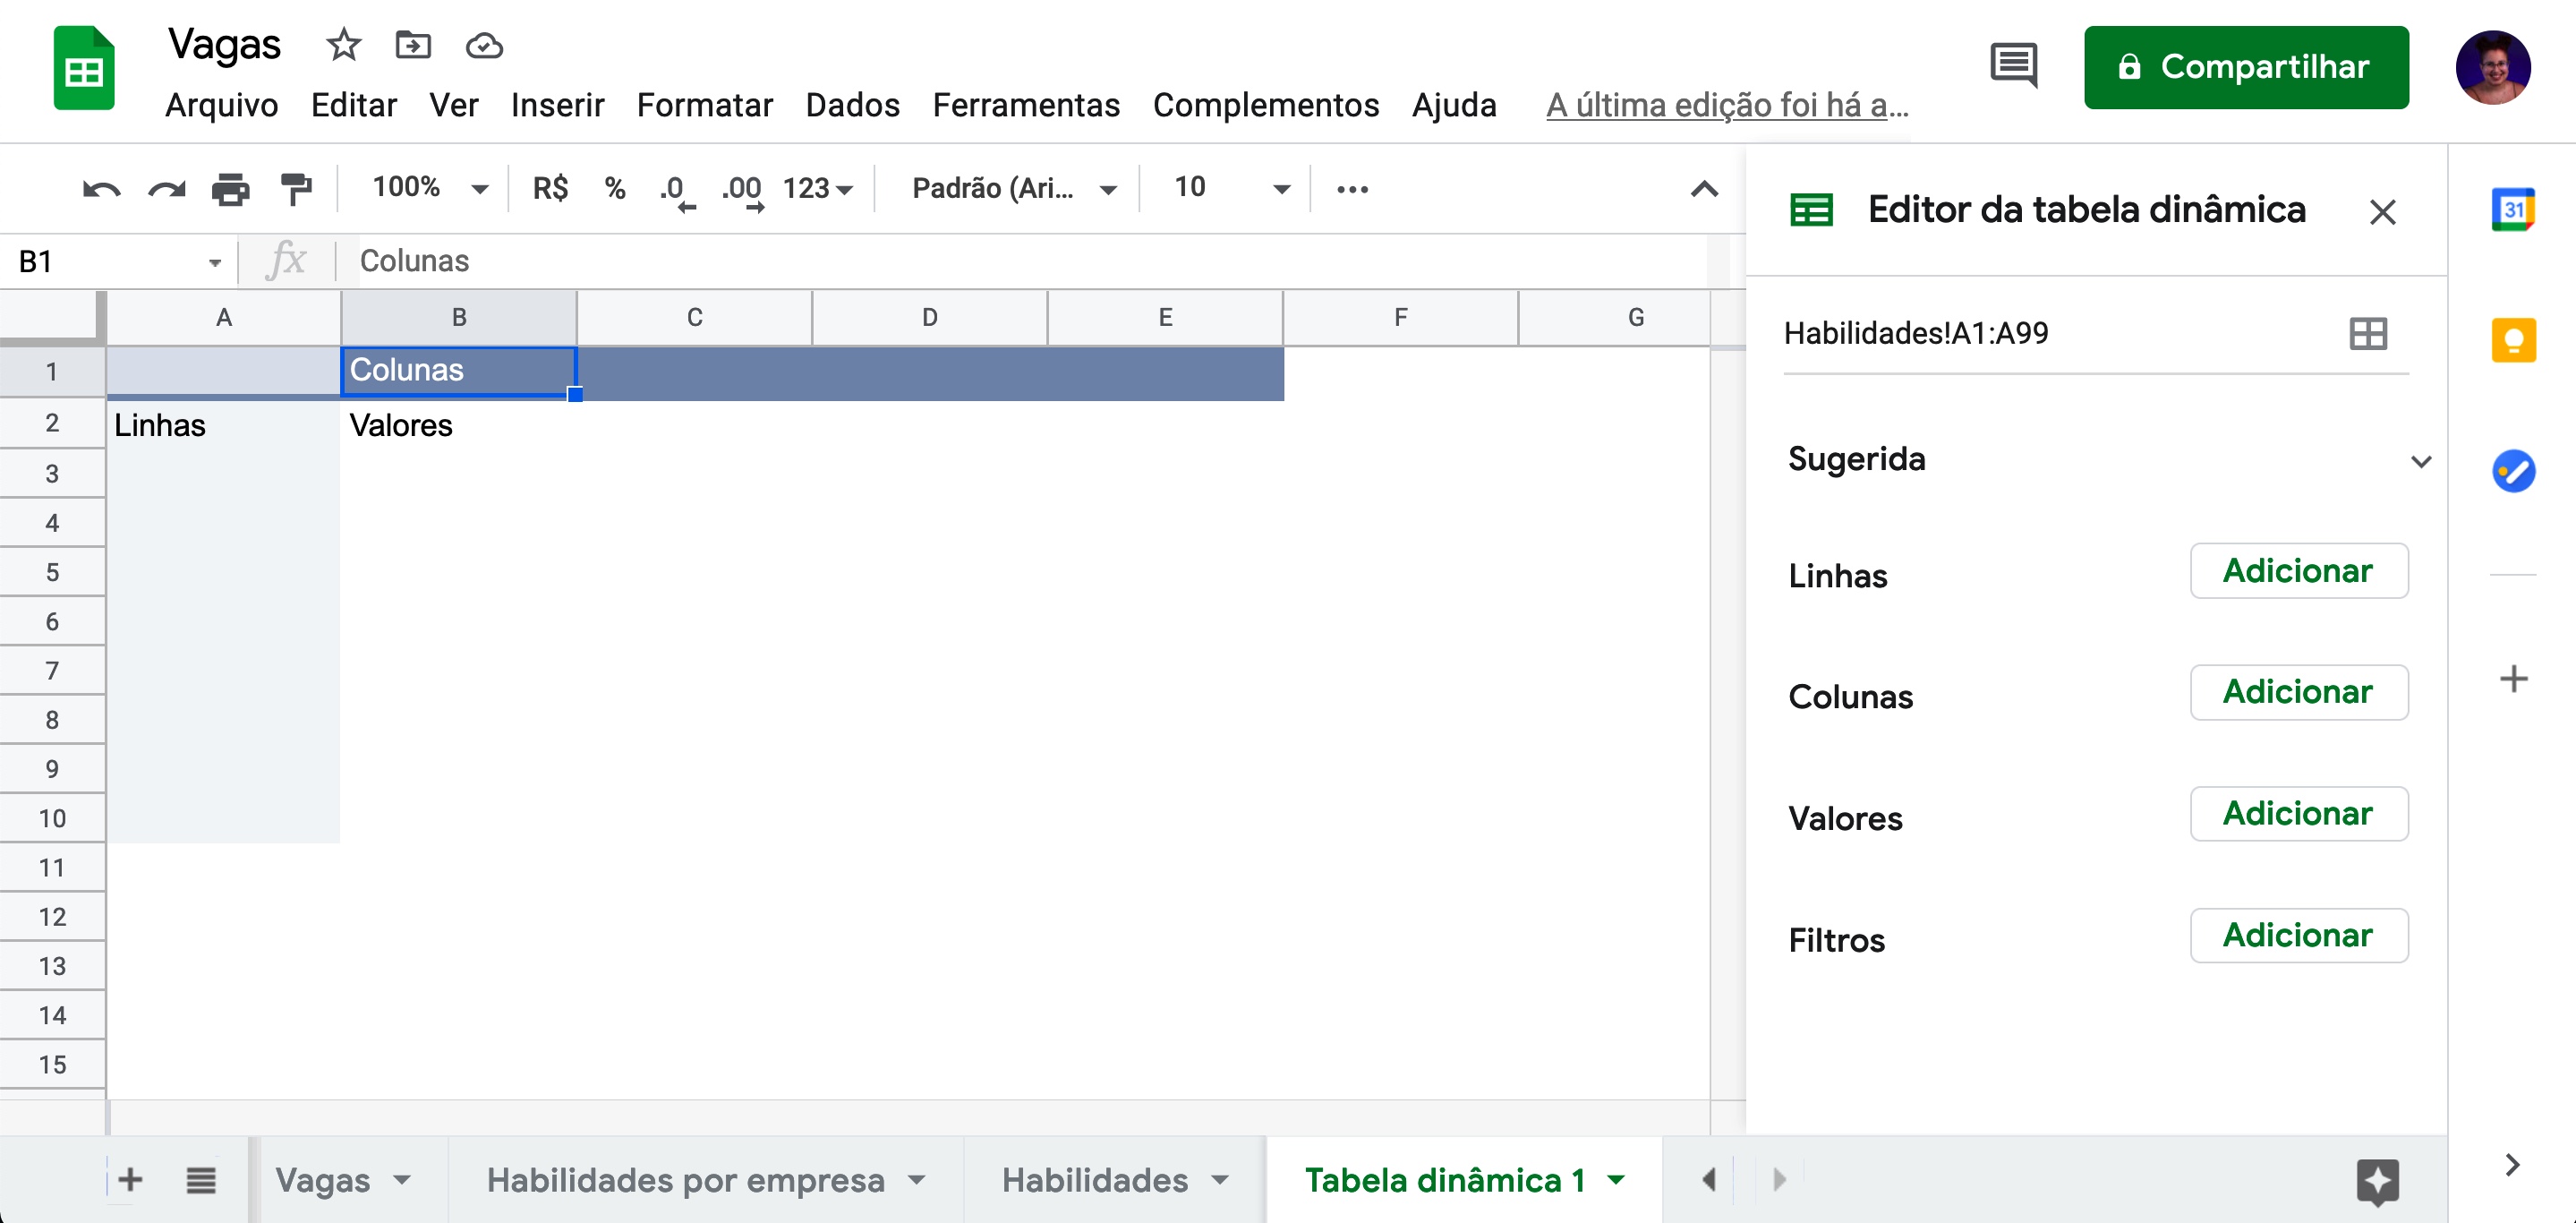Open the Dados menu
Image resolution: width=2576 pixels, height=1223 pixels.
pyautogui.click(x=852, y=105)
